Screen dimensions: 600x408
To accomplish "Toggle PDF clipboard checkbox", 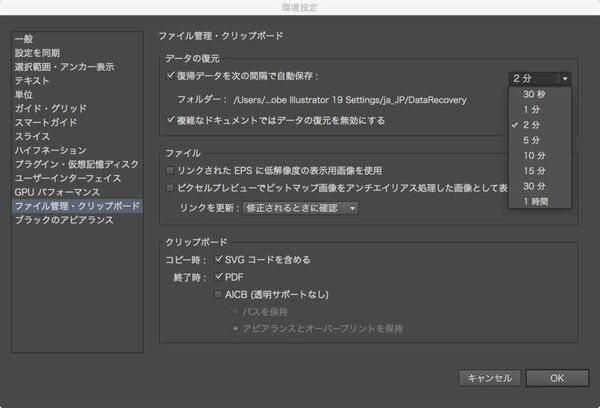I will 218,276.
